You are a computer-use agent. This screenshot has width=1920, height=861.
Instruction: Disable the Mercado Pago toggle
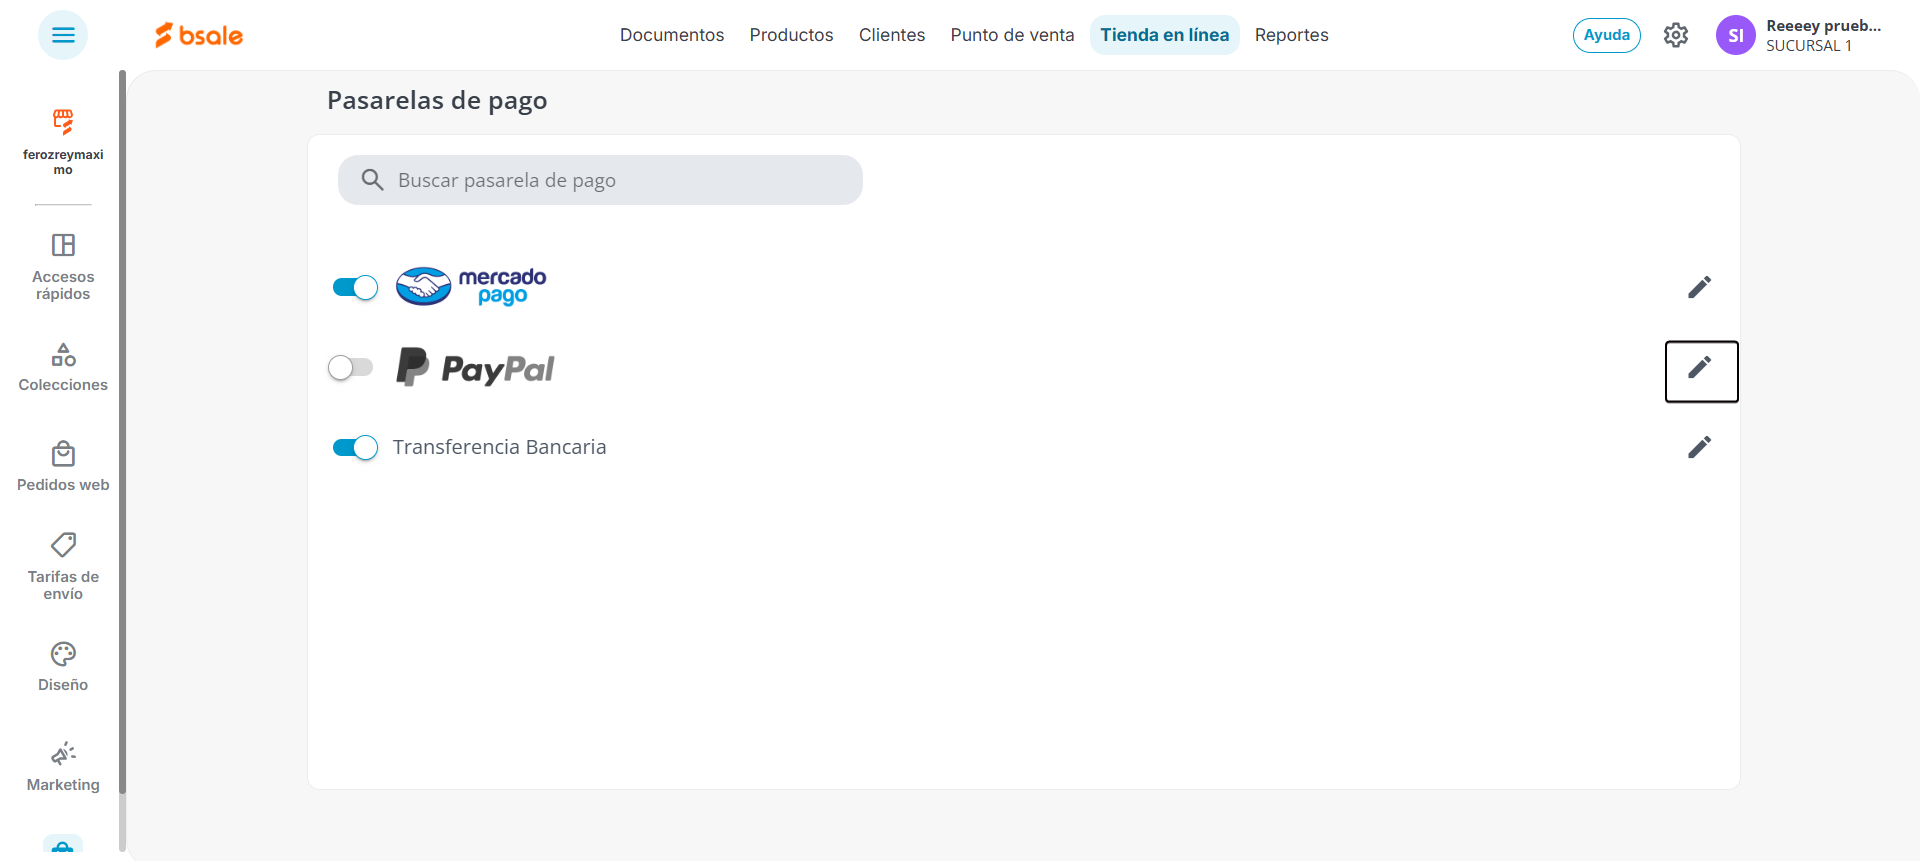[x=355, y=288]
